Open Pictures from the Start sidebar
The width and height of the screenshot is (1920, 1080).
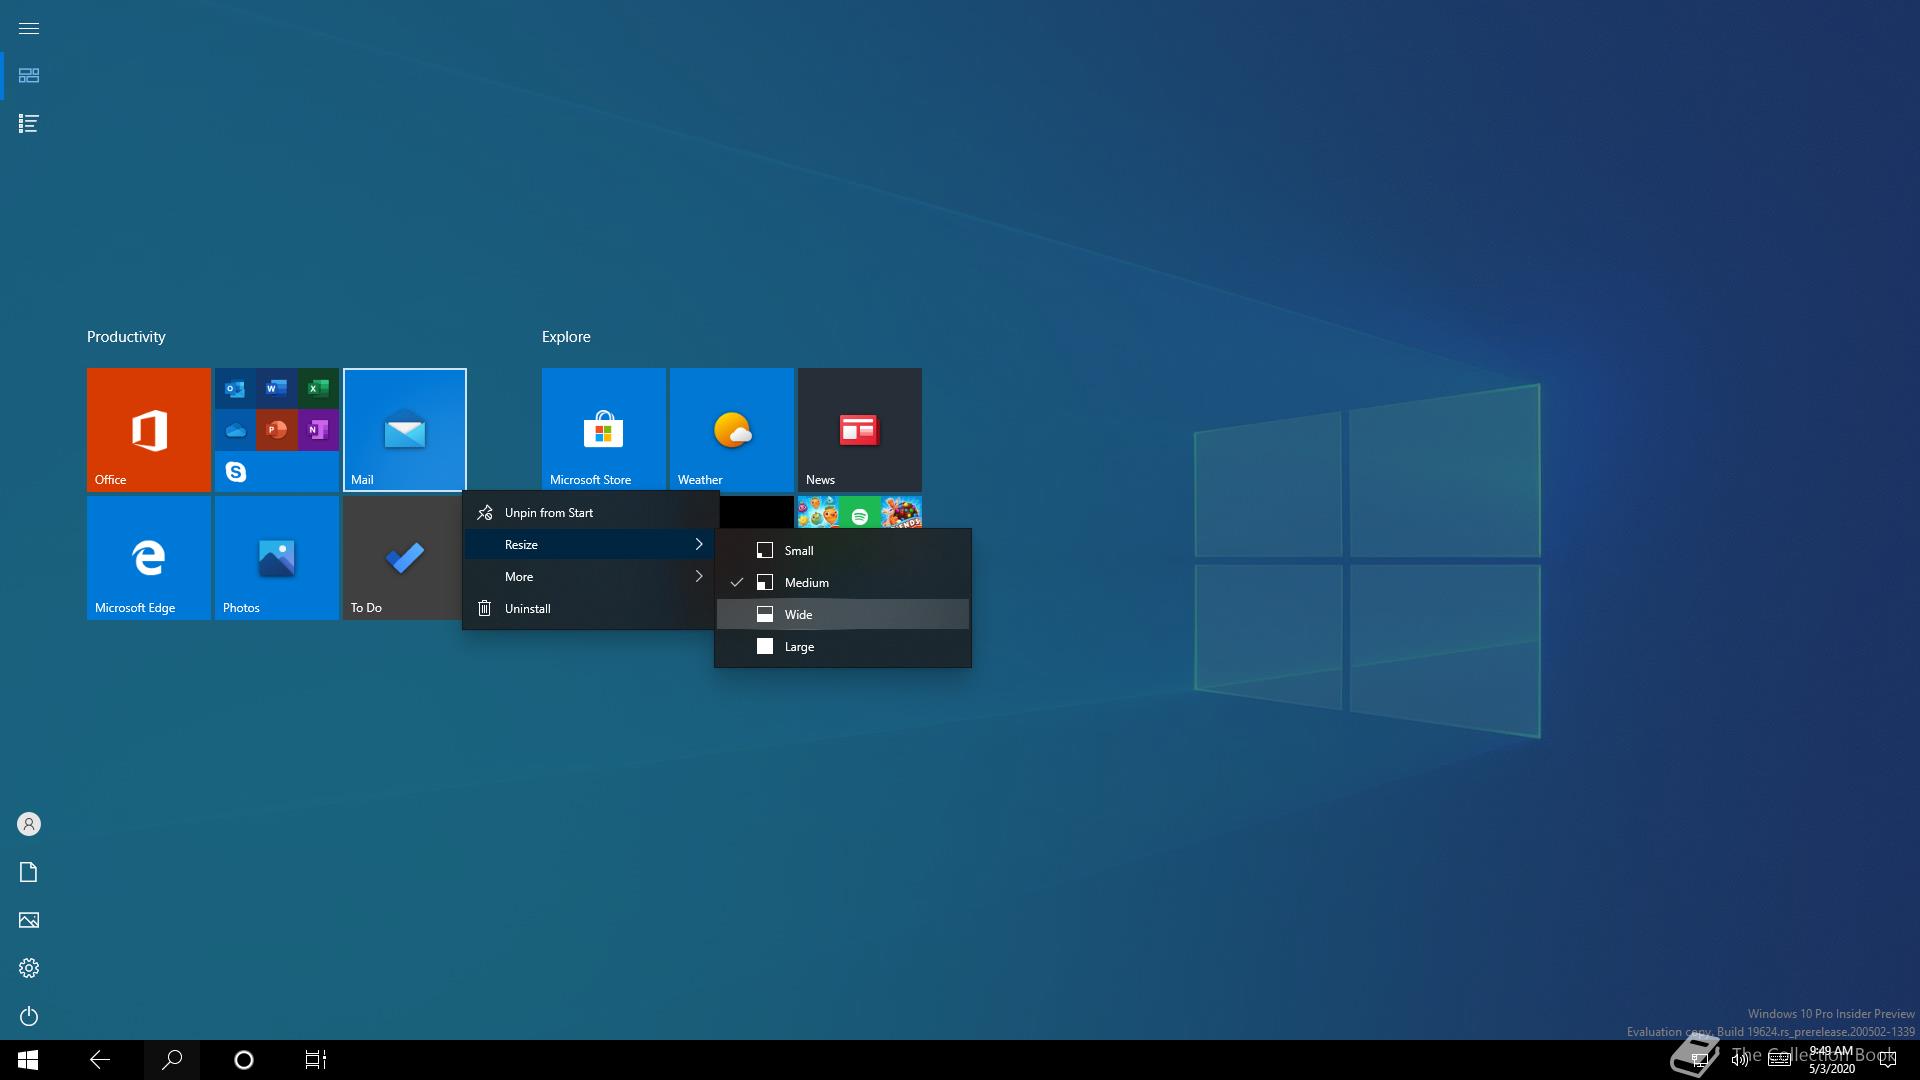tap(29, 920)
